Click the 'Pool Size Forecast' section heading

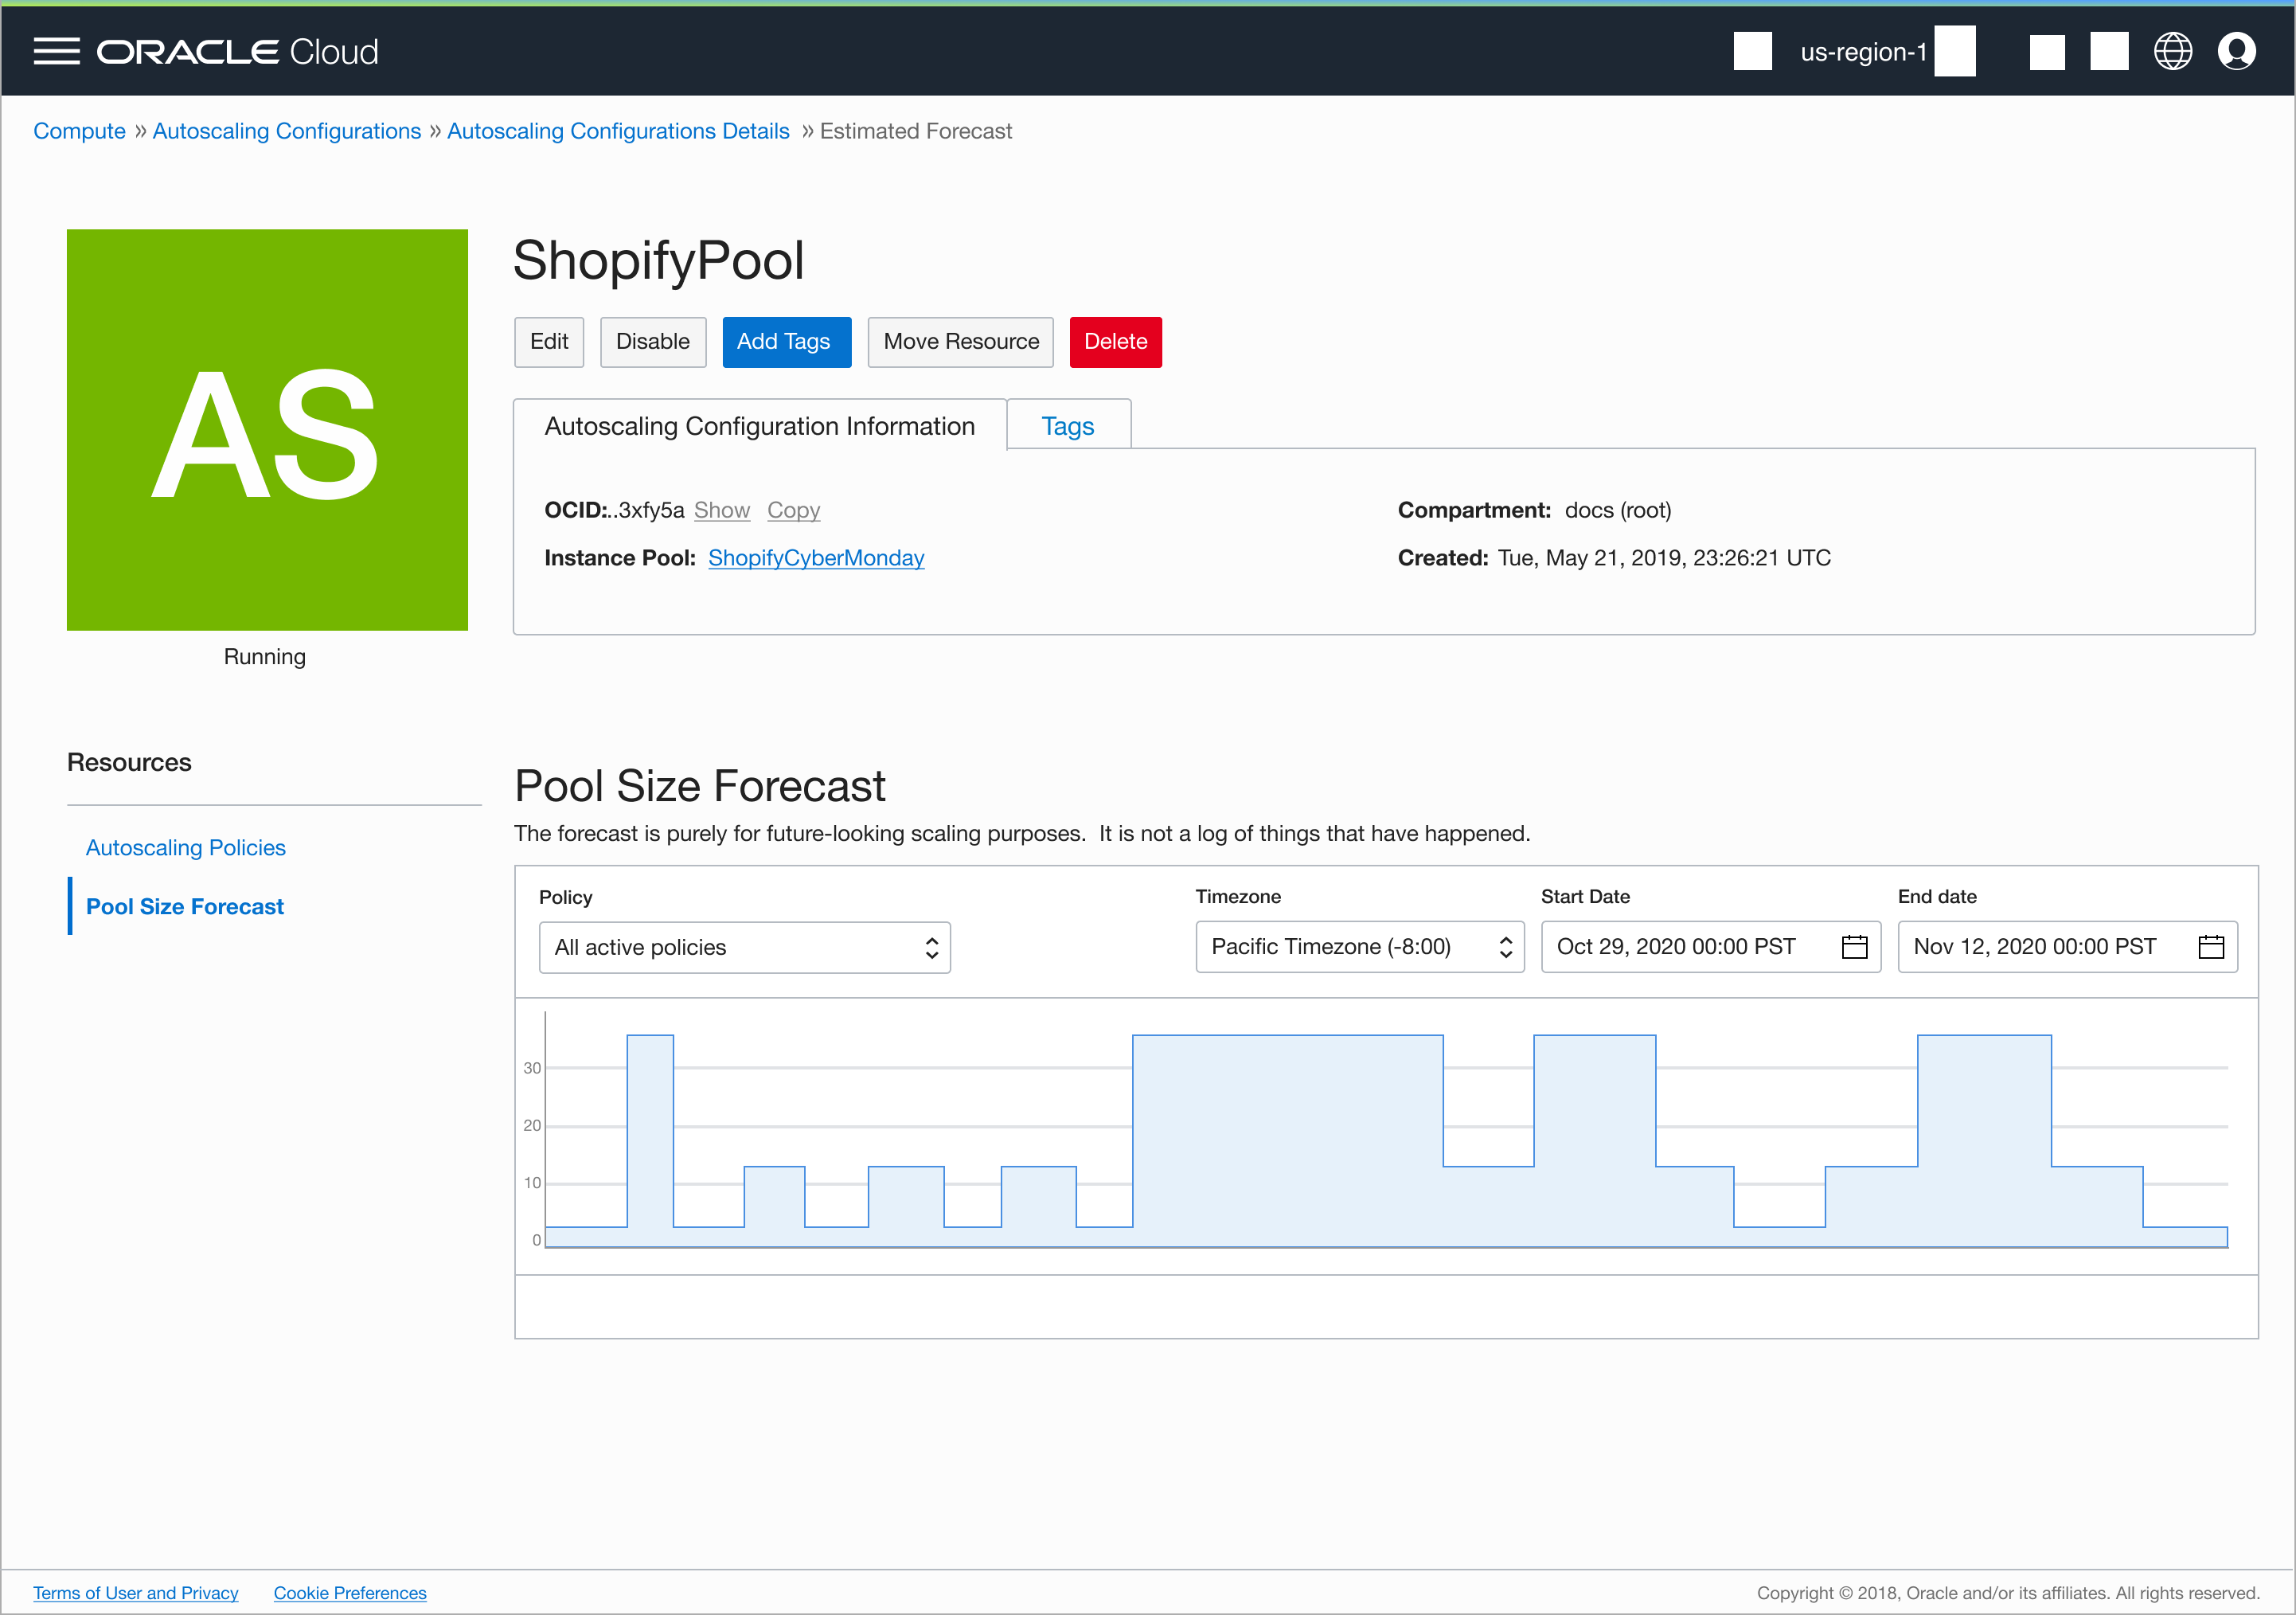click(x=700, y=786)
